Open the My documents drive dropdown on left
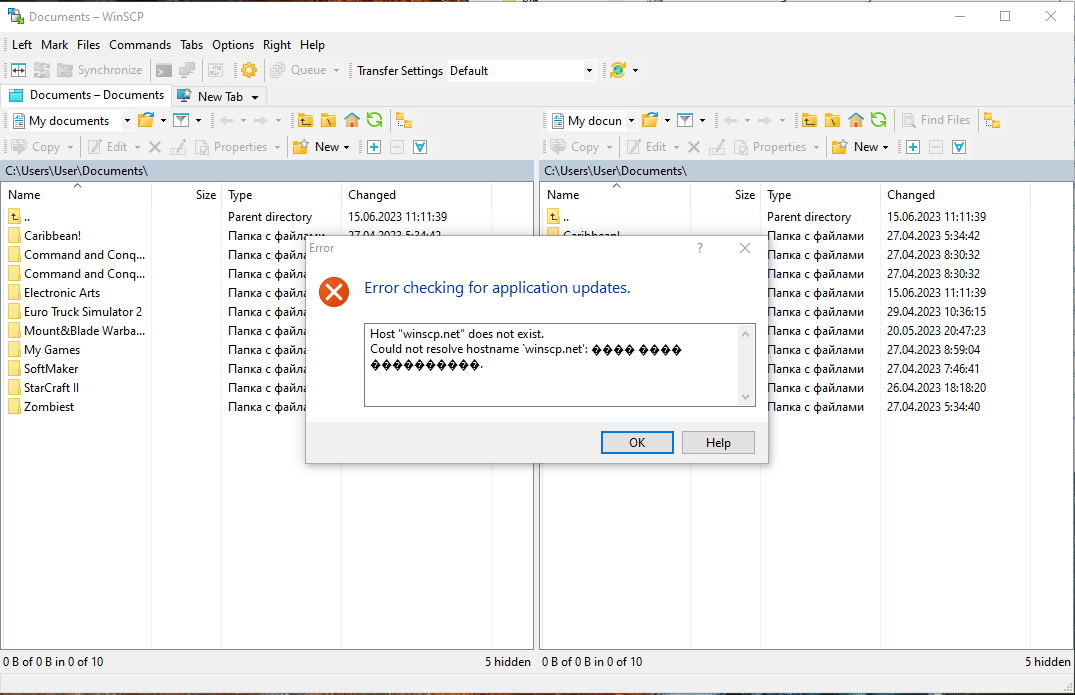Image resolution: width=1075 pixels, height=695 pixels. [x=127, y=120]
